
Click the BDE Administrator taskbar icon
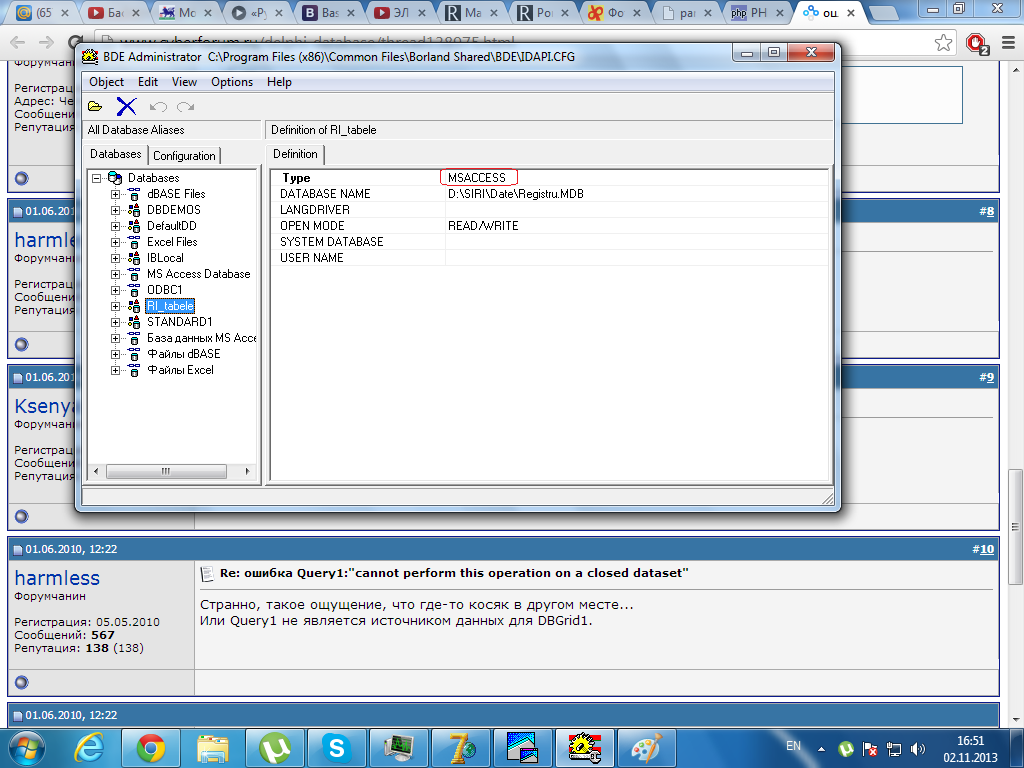584,748
